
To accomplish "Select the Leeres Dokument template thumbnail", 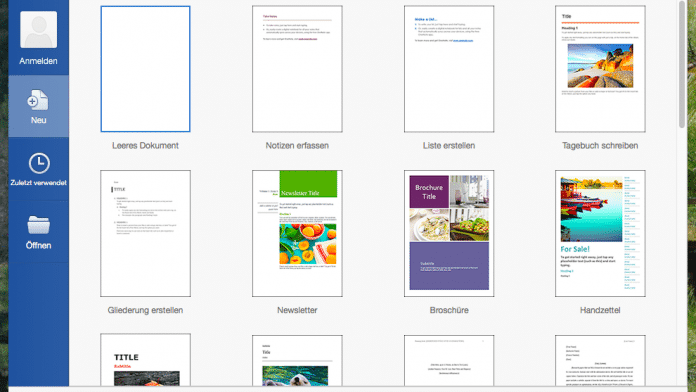I will [x=146, y=69].
